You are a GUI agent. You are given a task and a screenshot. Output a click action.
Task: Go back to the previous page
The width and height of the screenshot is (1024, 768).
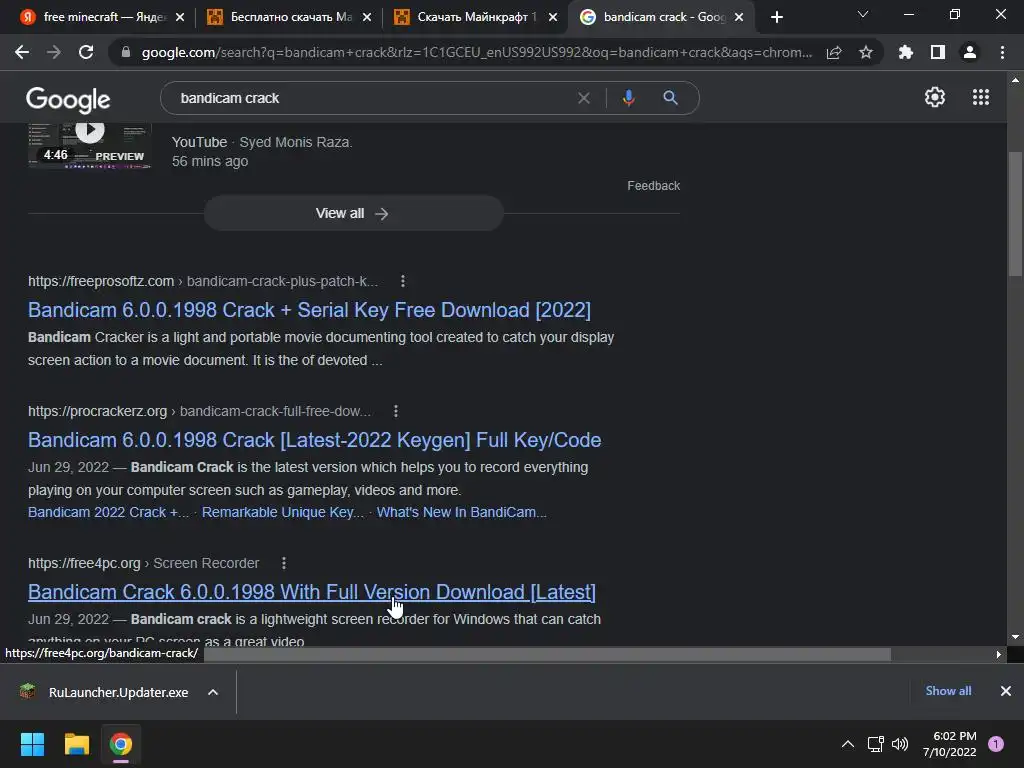(x=22, y=52)
